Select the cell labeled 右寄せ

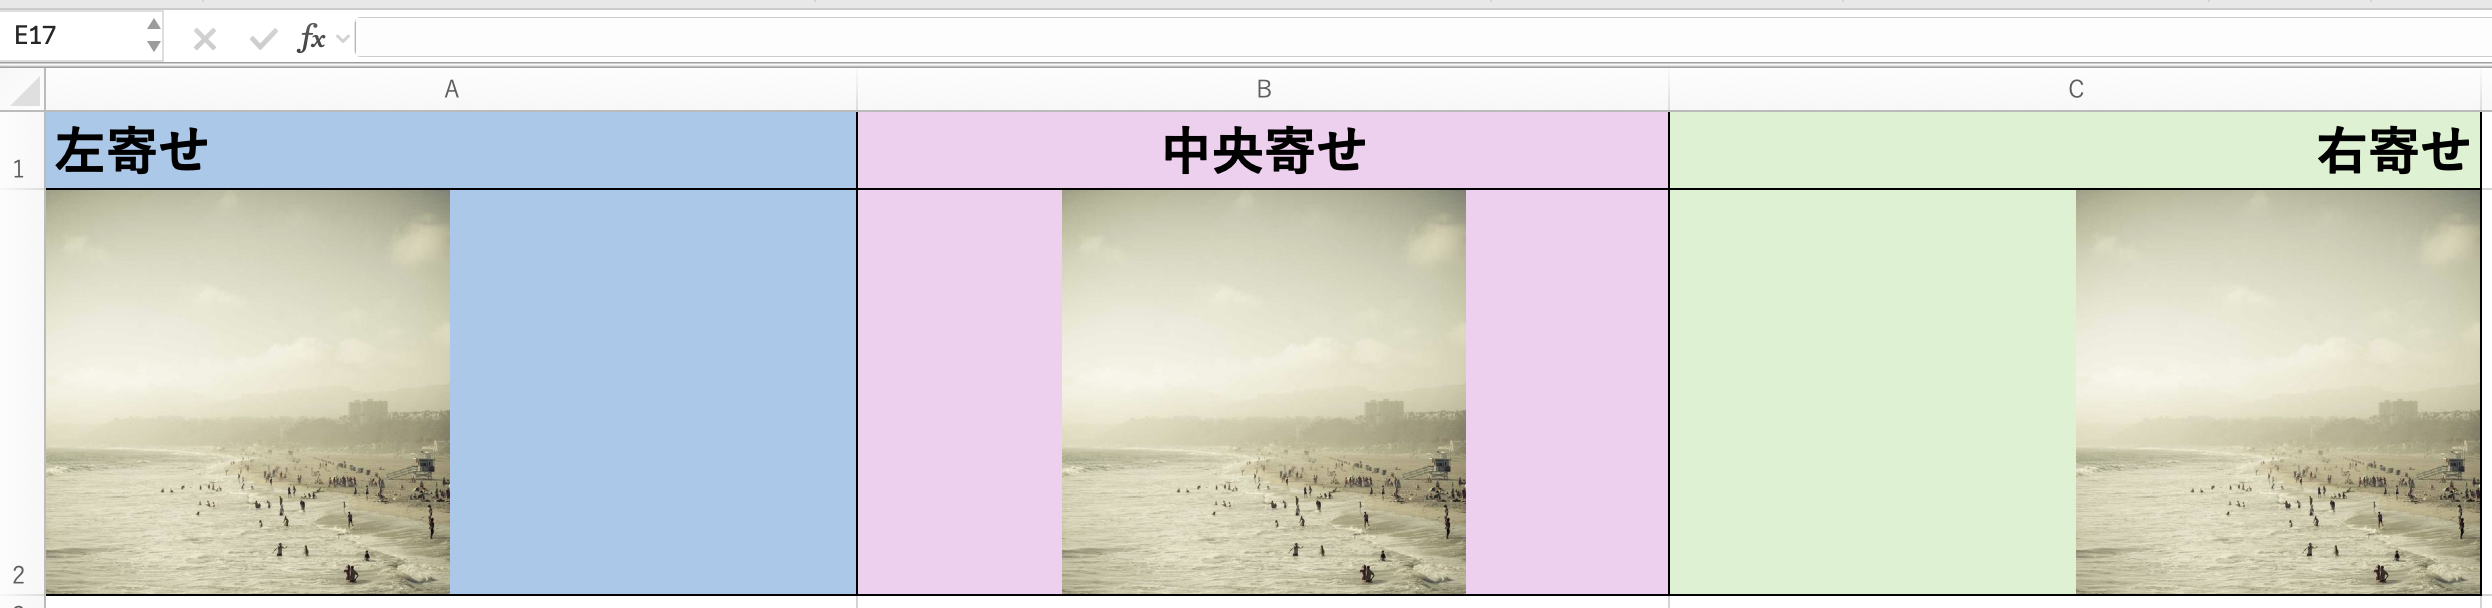click(x=2075, y=151)
